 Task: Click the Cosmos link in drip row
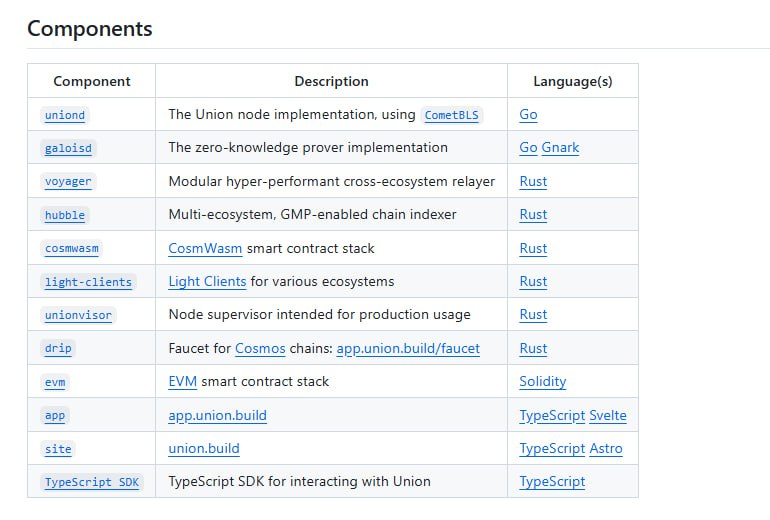click(260, 349)
